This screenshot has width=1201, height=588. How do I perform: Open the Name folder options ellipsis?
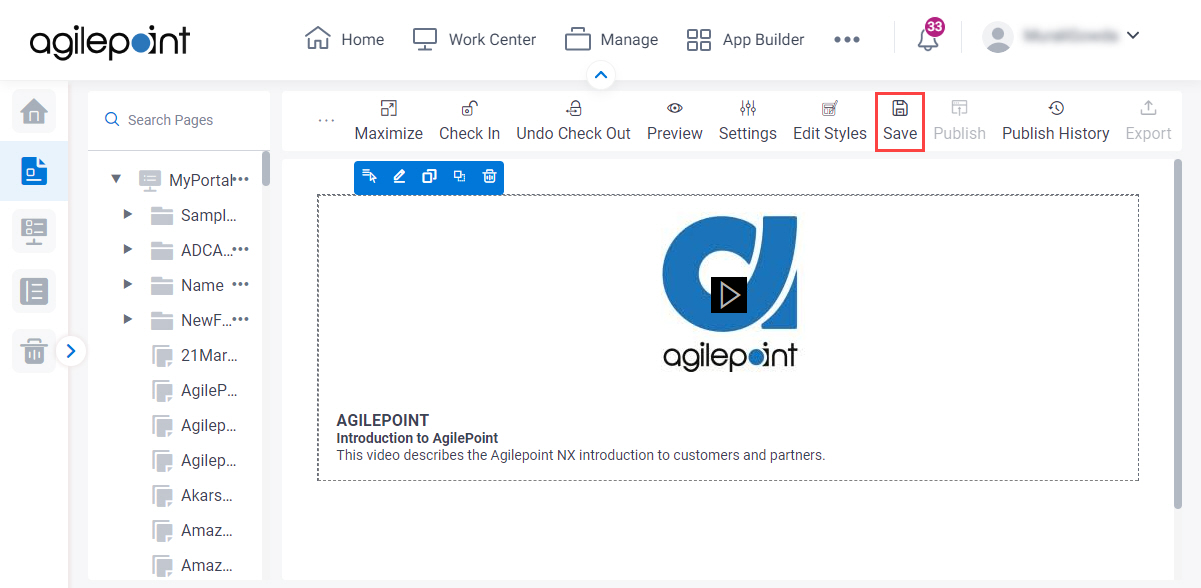[241, 284]
